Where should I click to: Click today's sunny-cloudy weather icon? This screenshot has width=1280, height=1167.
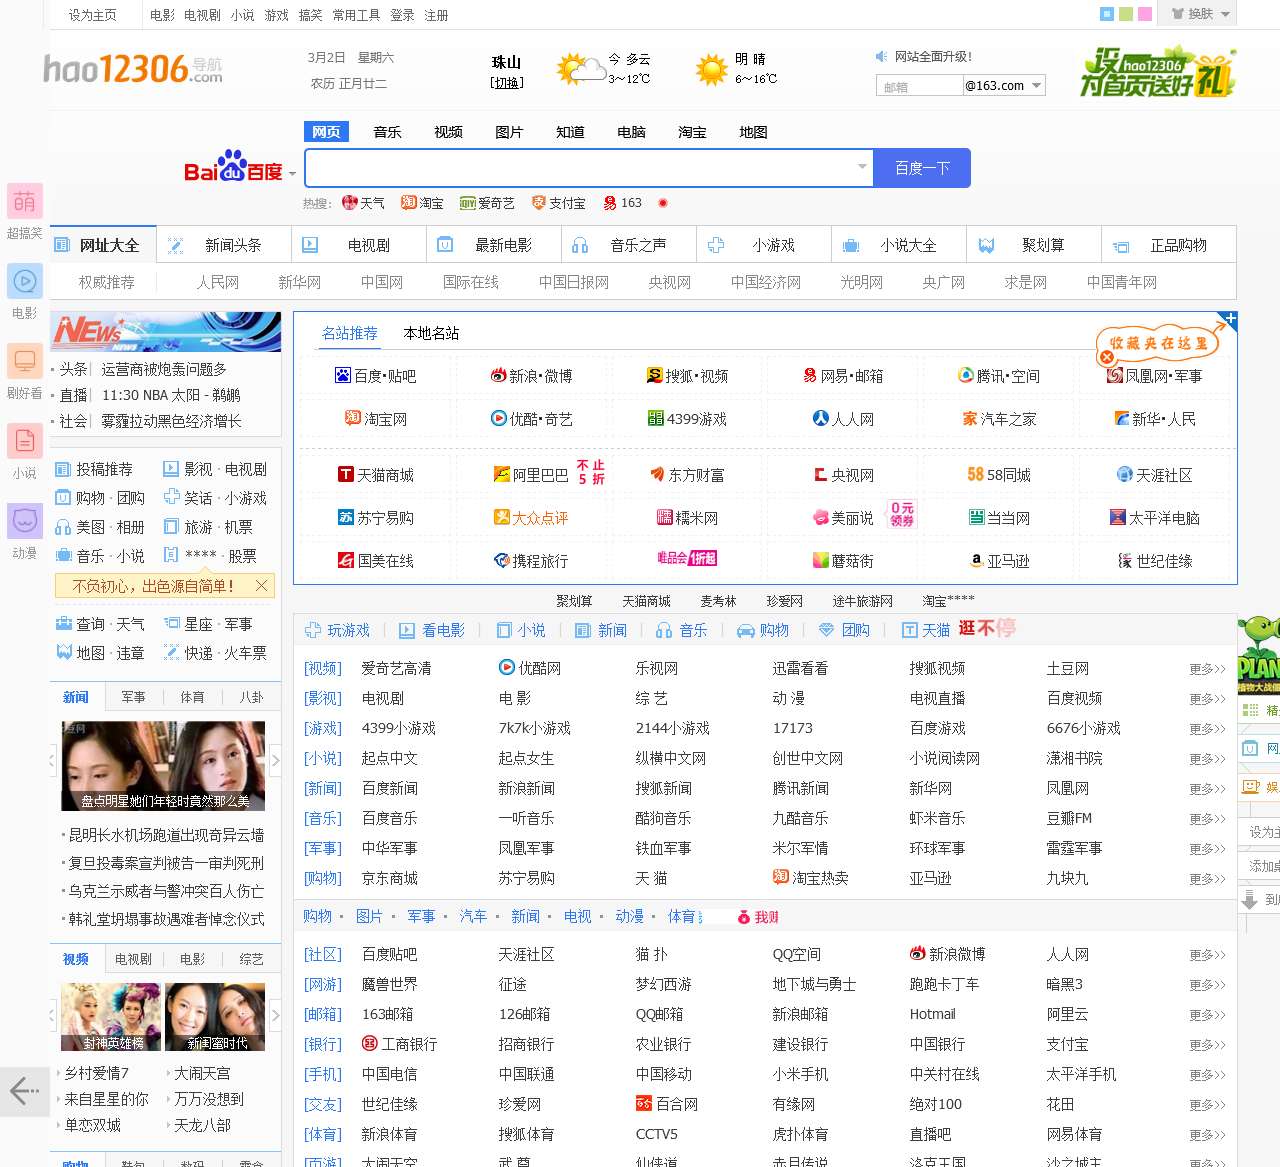coord(580,69)
